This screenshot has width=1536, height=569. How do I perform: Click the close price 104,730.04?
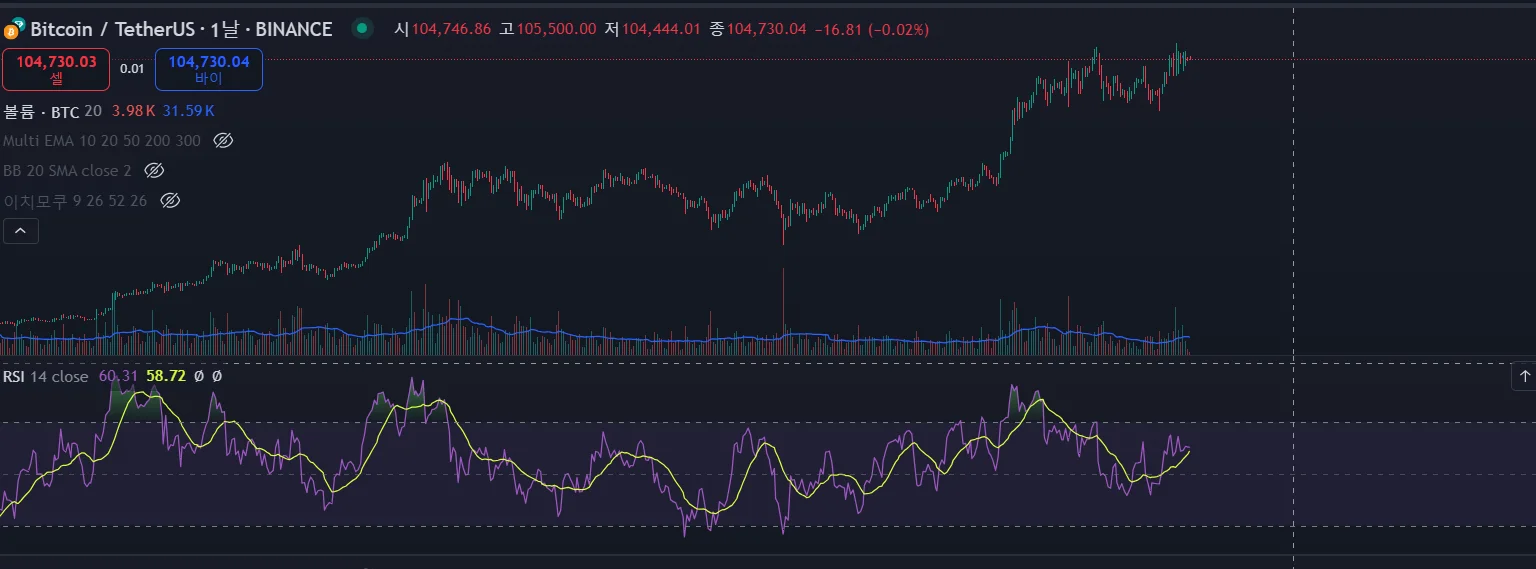coord(766,29)
